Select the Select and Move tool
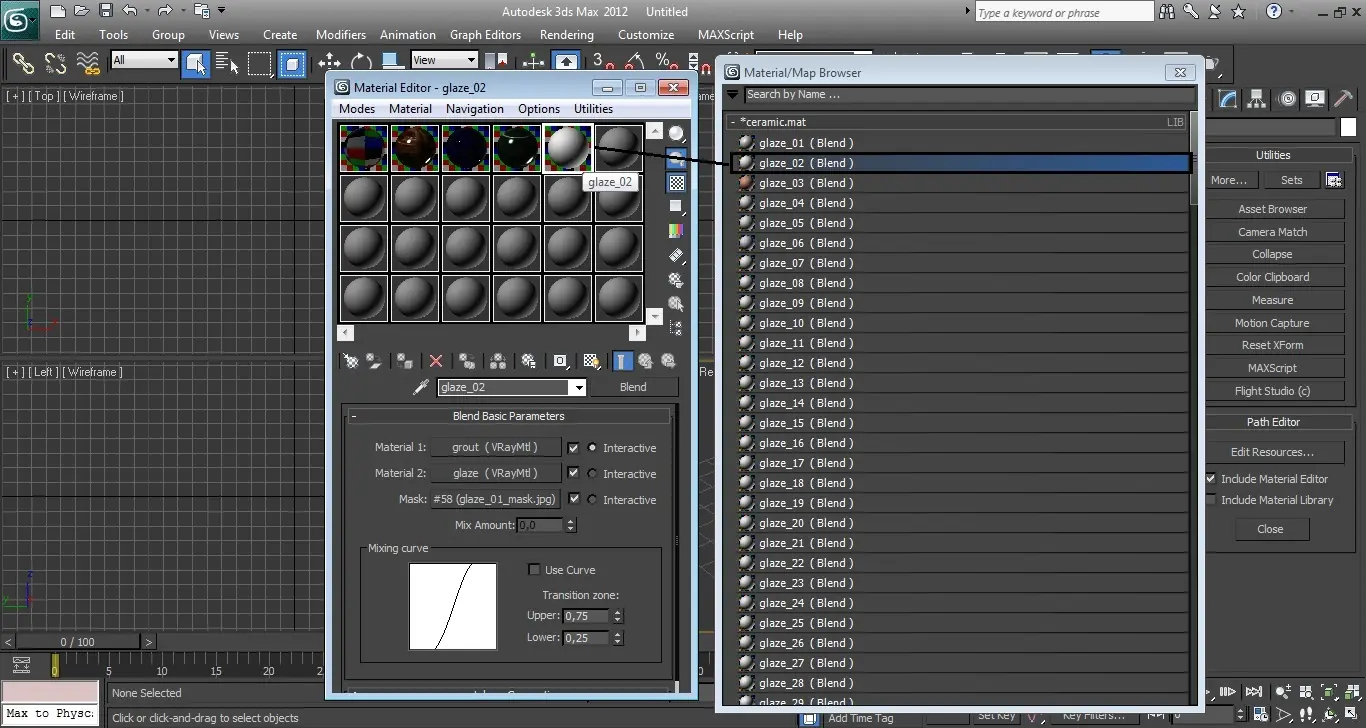Screen dimensions: 1366x728 pyautogui.click(x=329, y=61)
